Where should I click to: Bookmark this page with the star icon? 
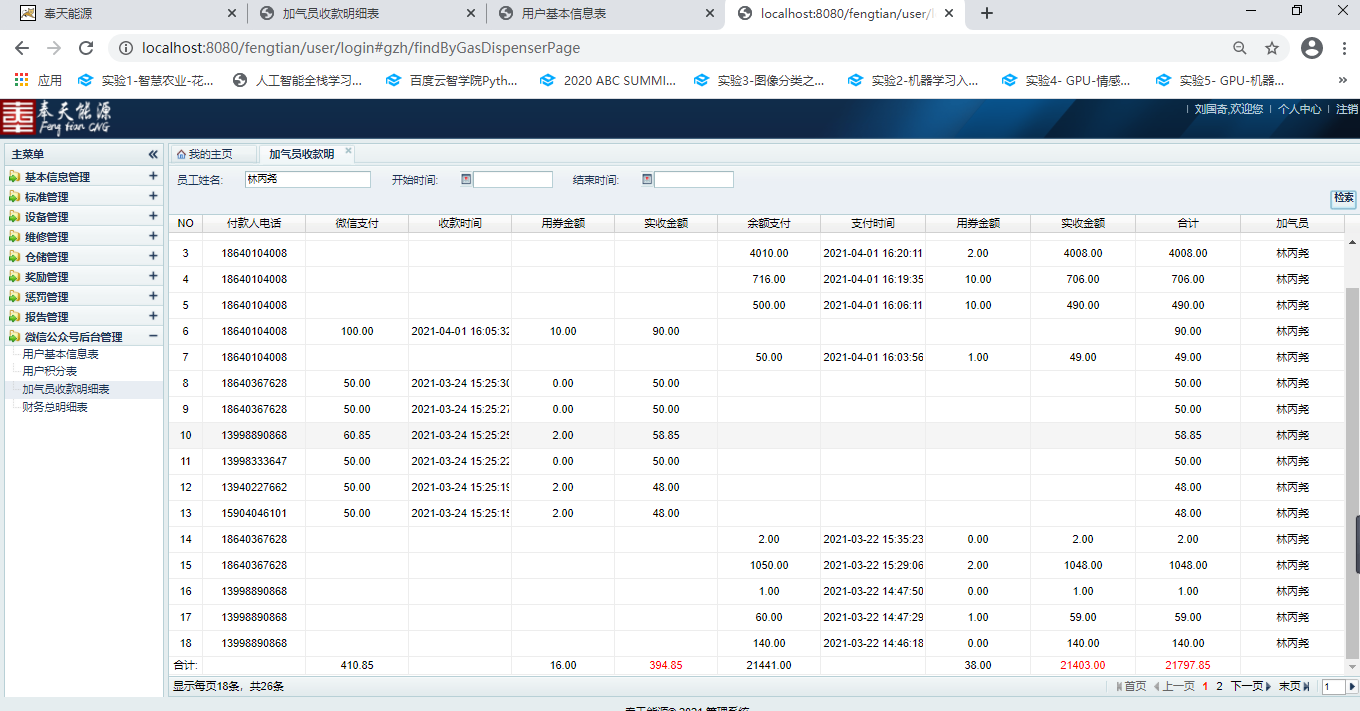tap(1272, 48)
